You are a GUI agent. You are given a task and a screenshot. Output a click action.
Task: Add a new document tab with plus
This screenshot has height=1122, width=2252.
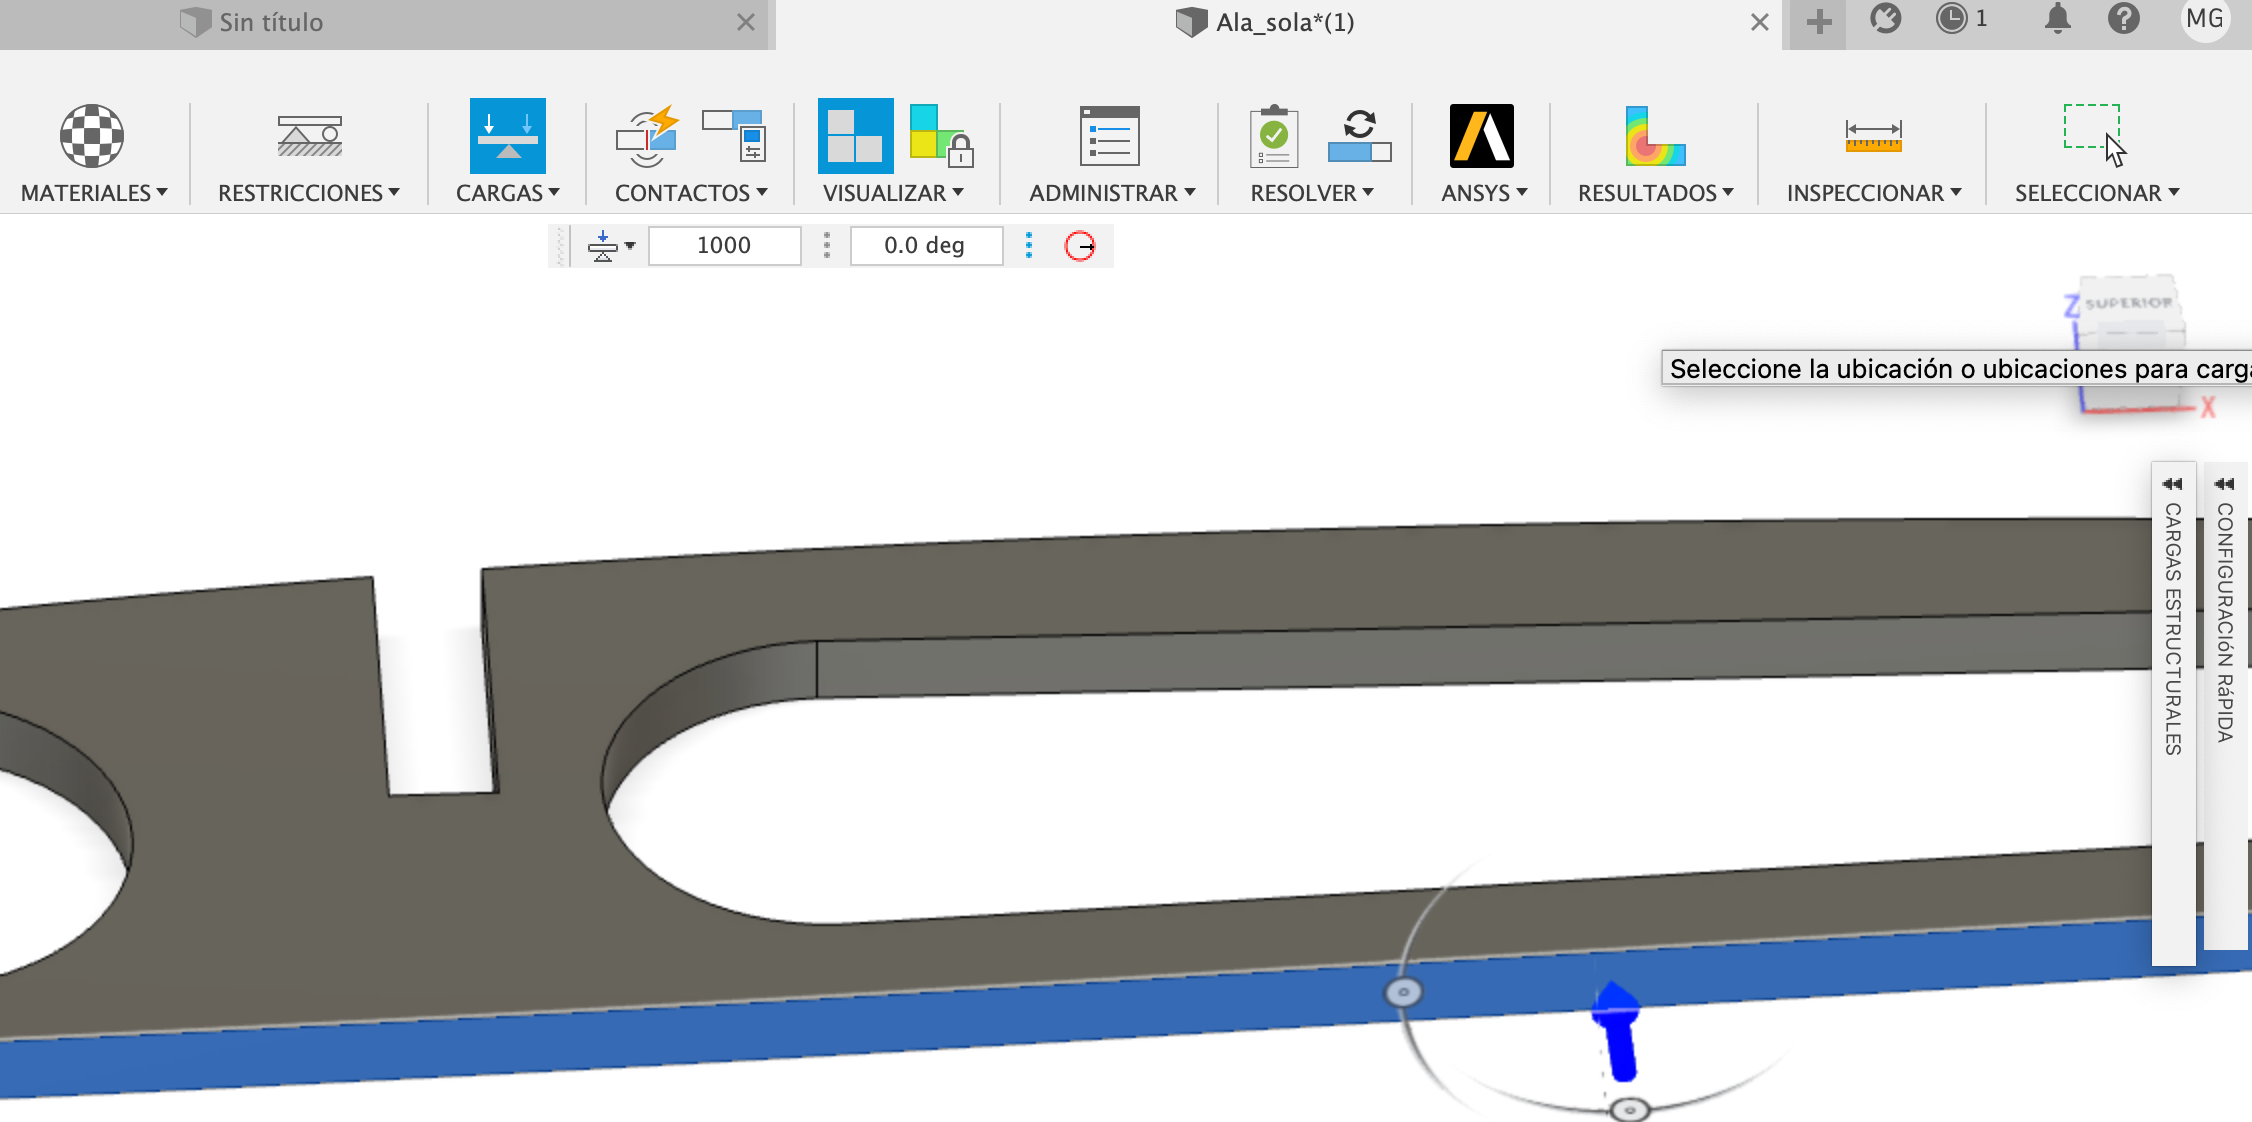pyautogui.click(x=1819, y=22)
